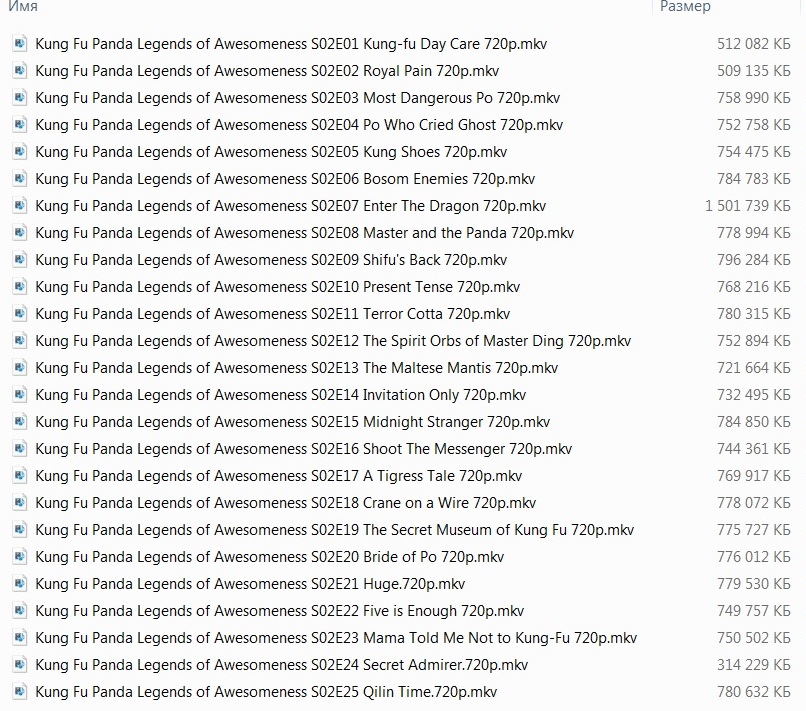
Task: Select the file icon for S02E04 Po Who Cried Ghost
Action: point(20,125)
